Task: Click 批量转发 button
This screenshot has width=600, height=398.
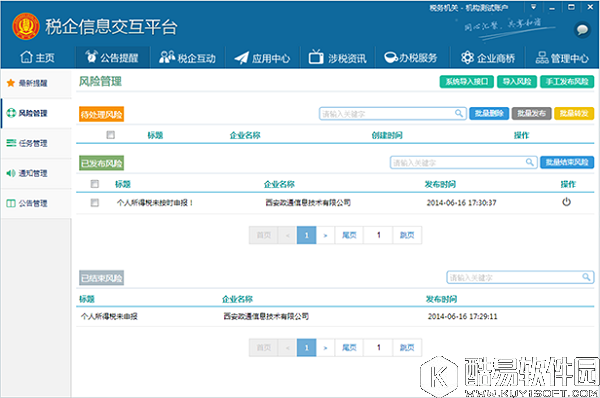Action: point(574,113)
